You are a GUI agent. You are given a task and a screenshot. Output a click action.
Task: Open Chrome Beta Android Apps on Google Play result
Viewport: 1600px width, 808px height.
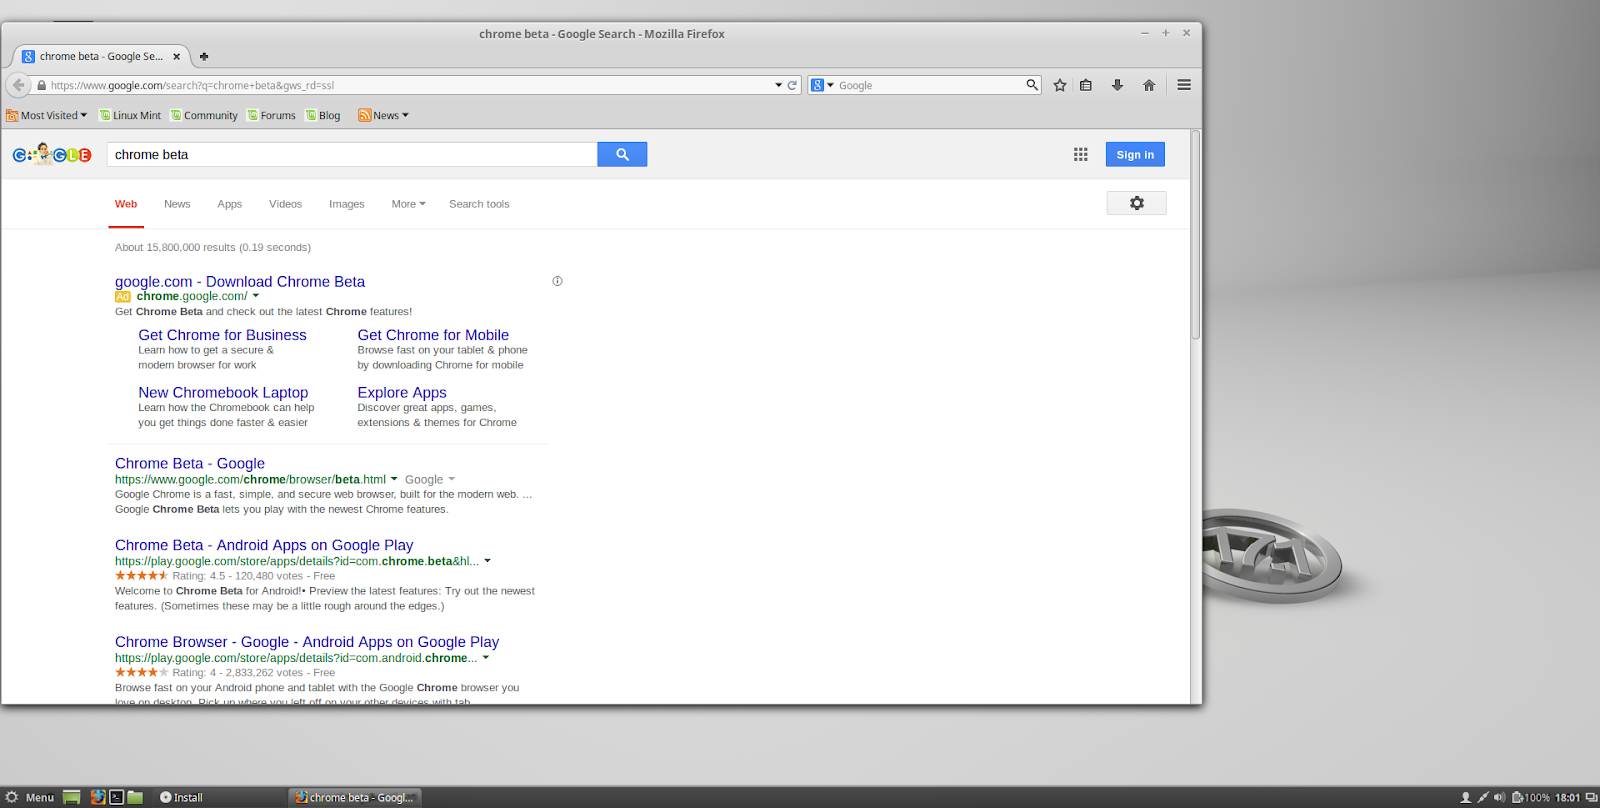pyautogui.click(x=264, y=545)
